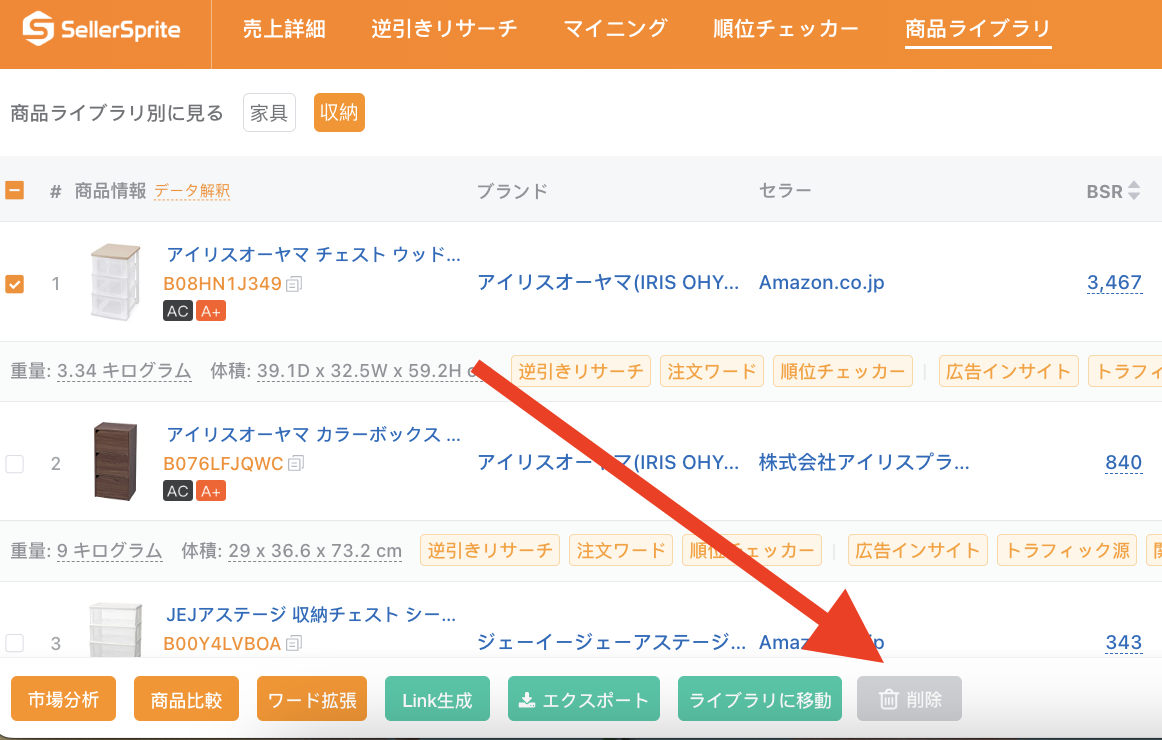The image size is (1162, 740).
Task: Copy ASIN B00Y4LVBOA with copy icon
Action: click(294, 644)
